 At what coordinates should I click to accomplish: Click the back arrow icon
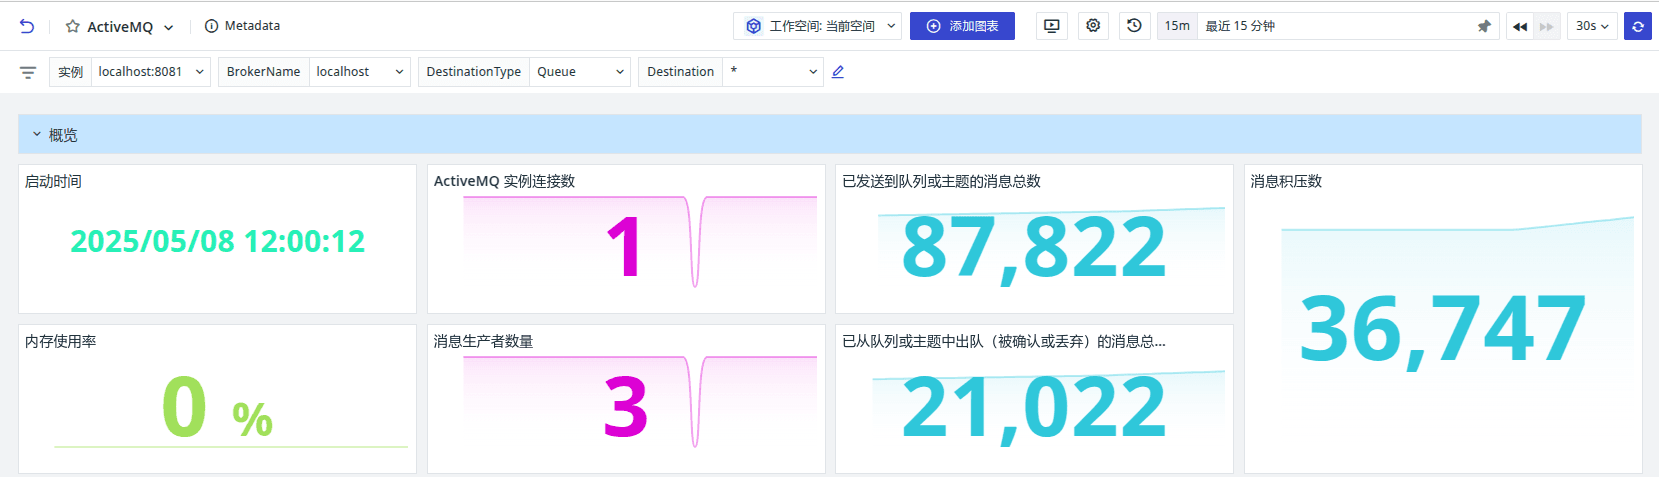27,27
